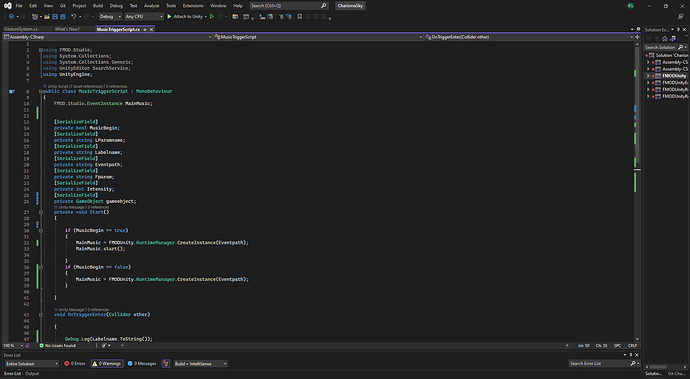Open the Entire Solution scope dropdown
The image size is (690, 379).
(32, 364)
